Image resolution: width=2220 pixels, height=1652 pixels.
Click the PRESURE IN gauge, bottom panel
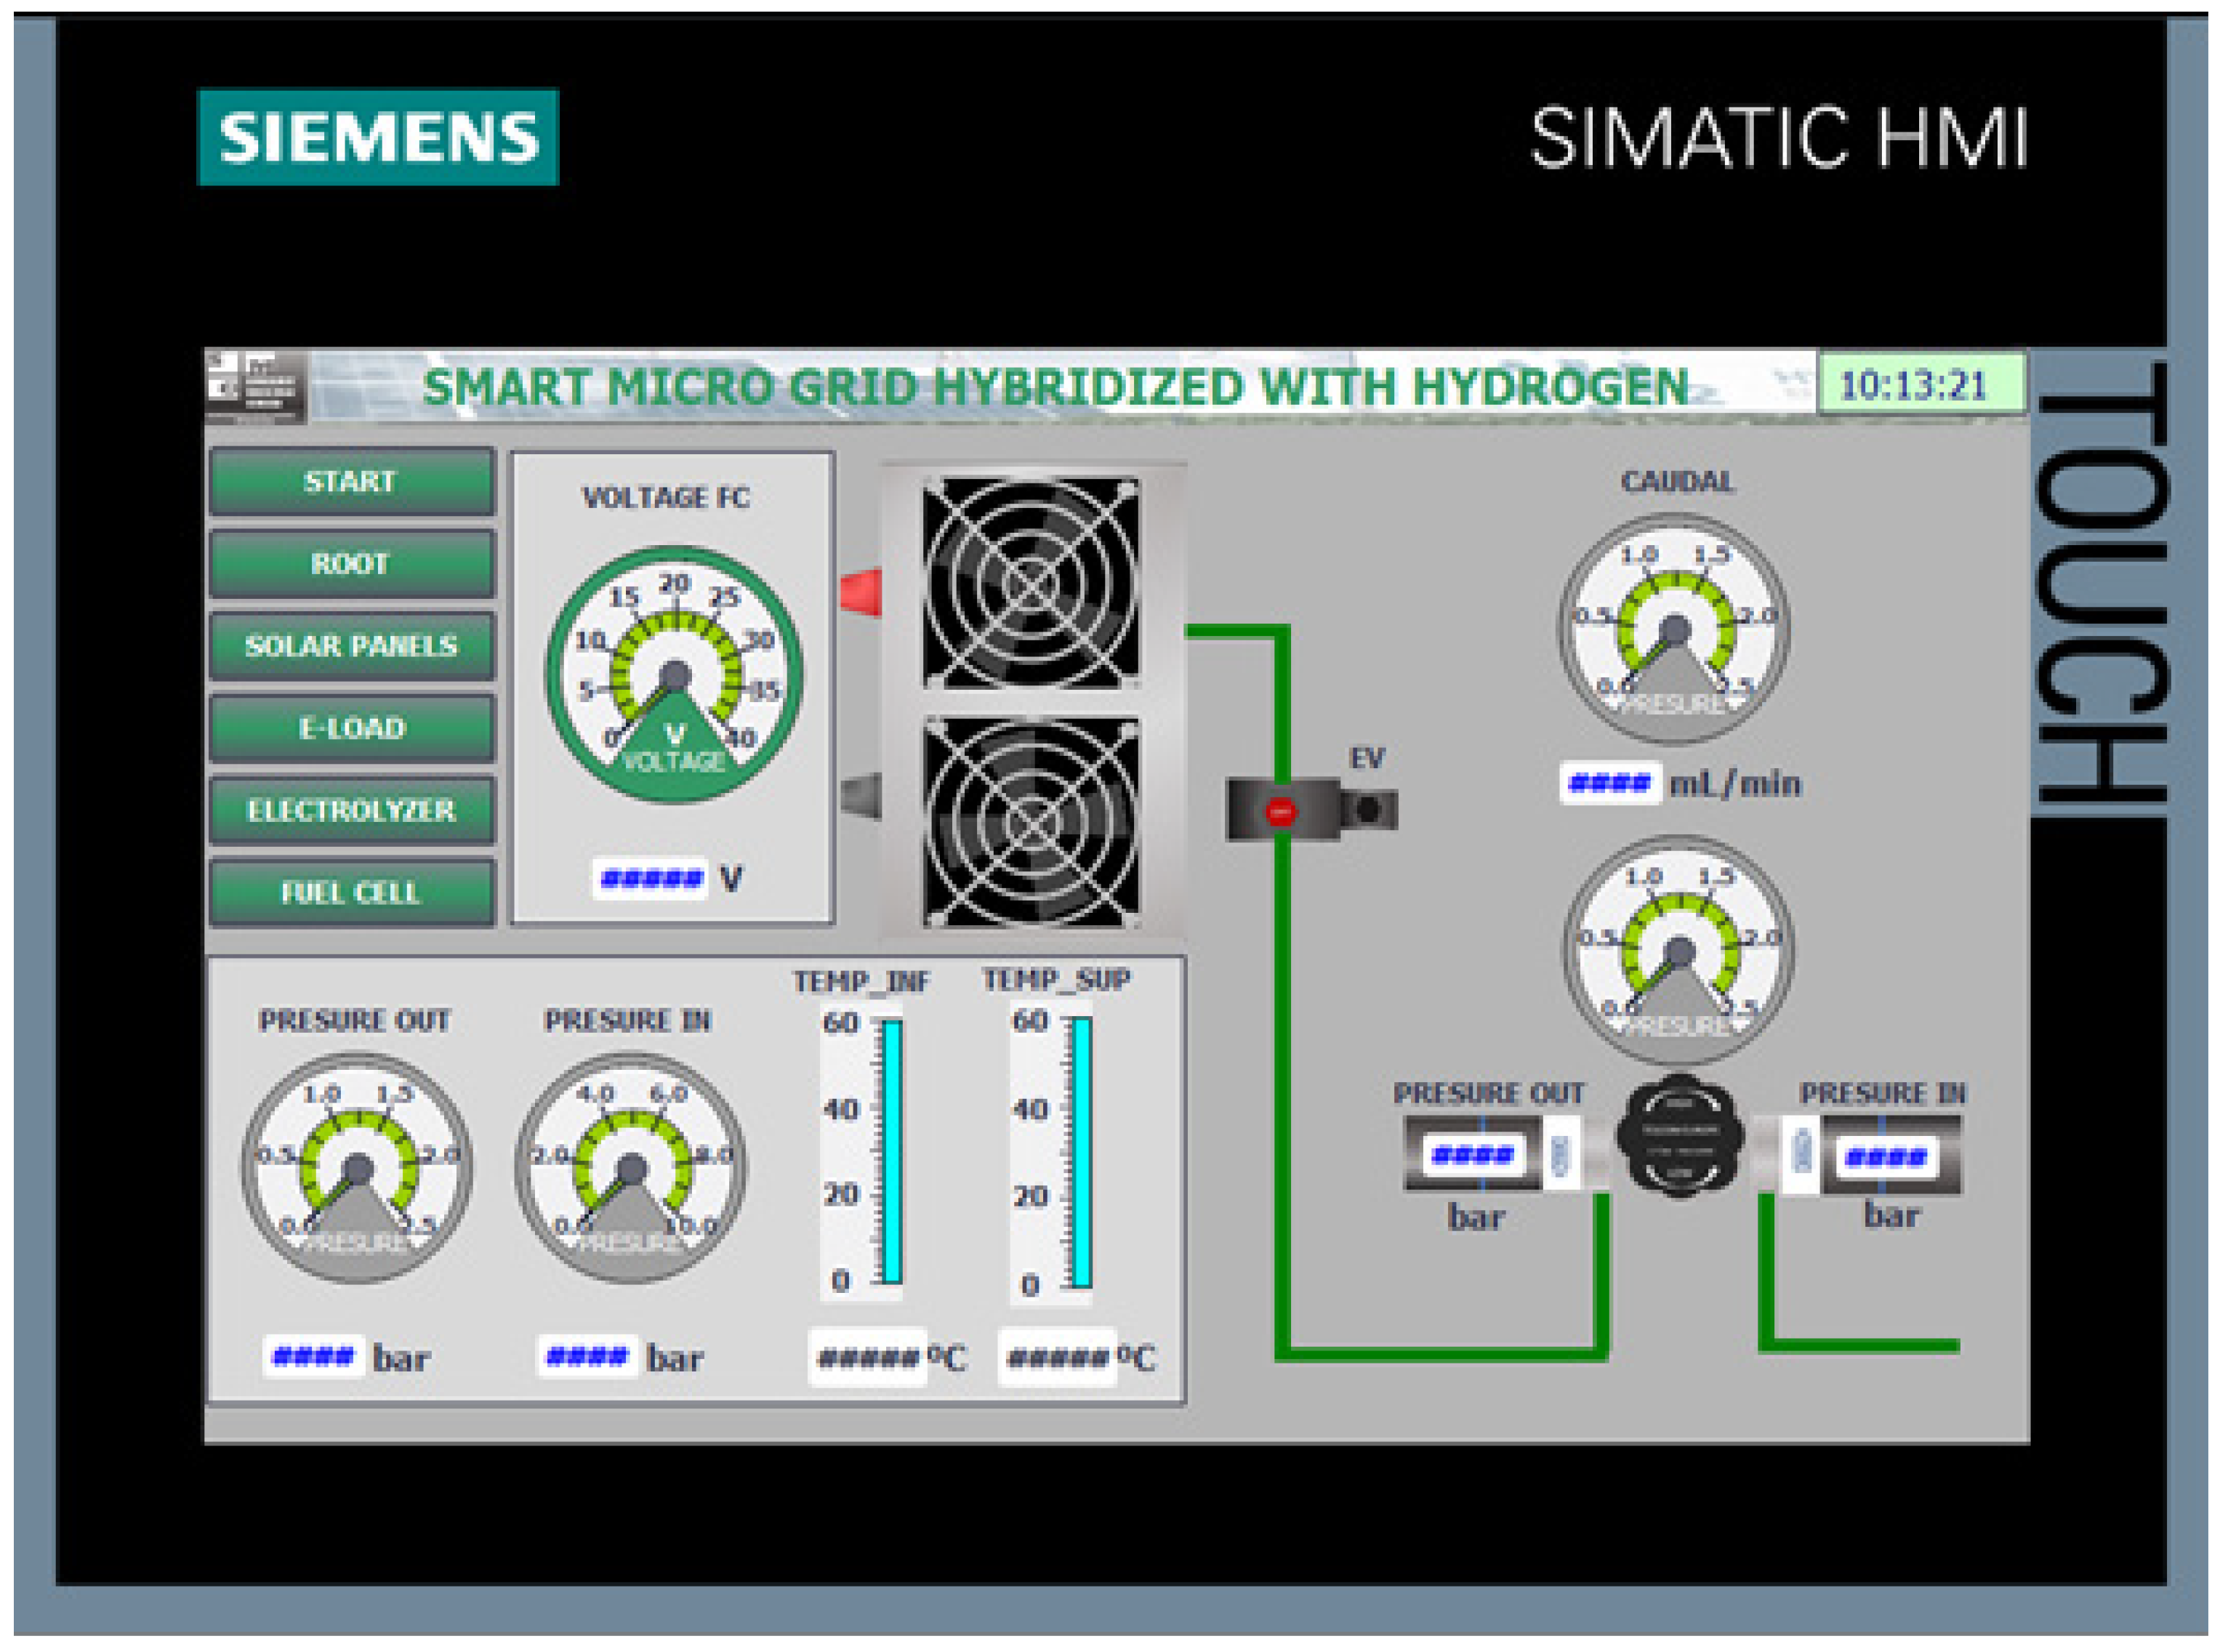(x=630, y=1168)
